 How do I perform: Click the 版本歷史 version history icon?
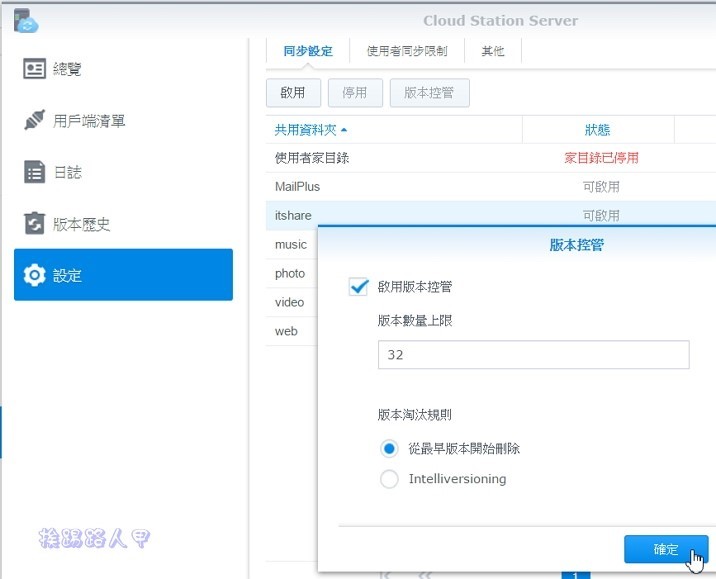(35, 224)
